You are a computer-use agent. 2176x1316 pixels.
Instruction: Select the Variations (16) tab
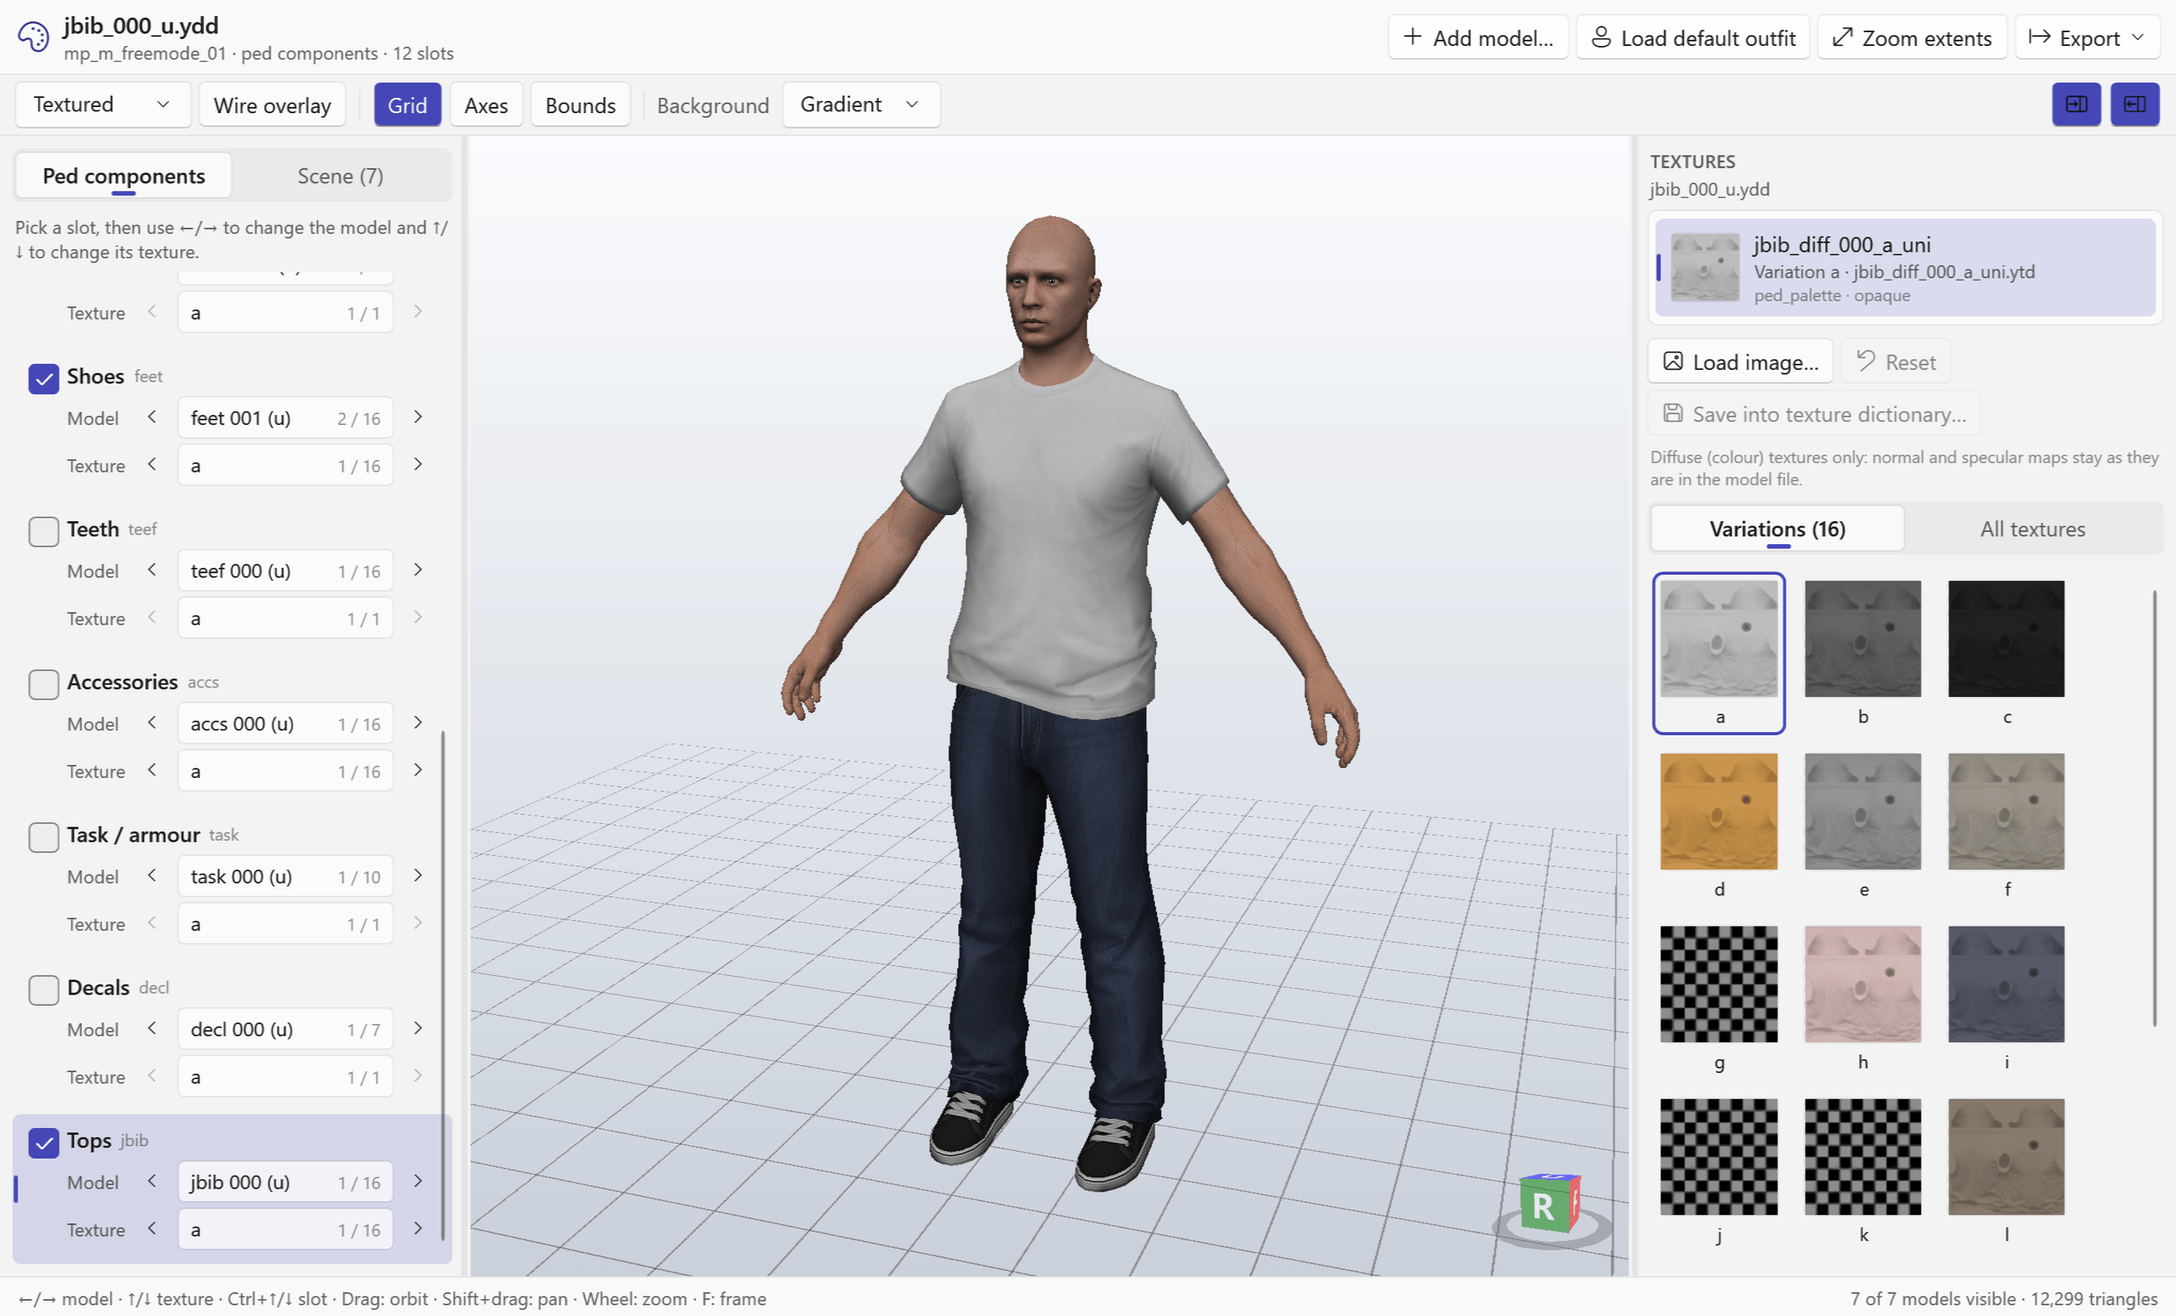coord(1777,529)
